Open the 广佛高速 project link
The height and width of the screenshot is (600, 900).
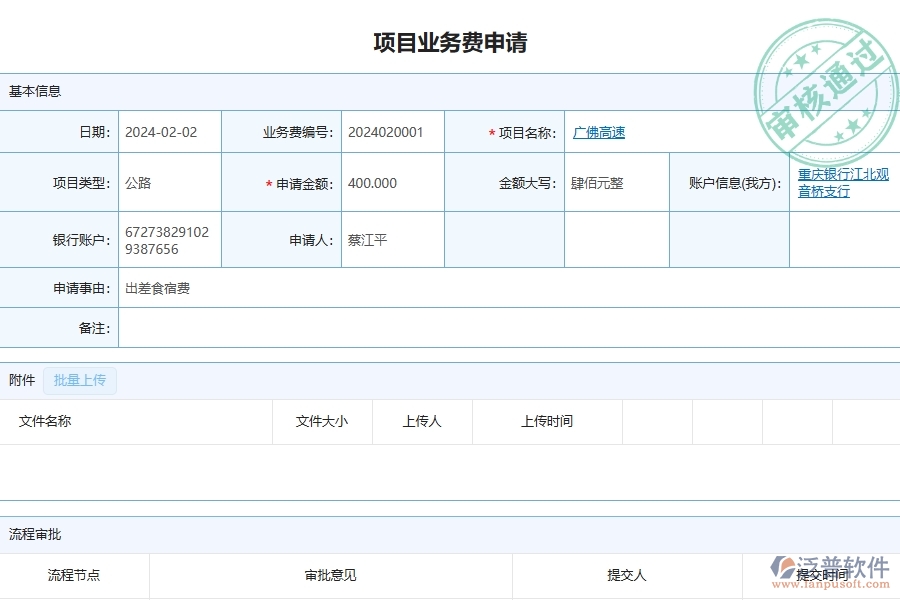[598, 131]
